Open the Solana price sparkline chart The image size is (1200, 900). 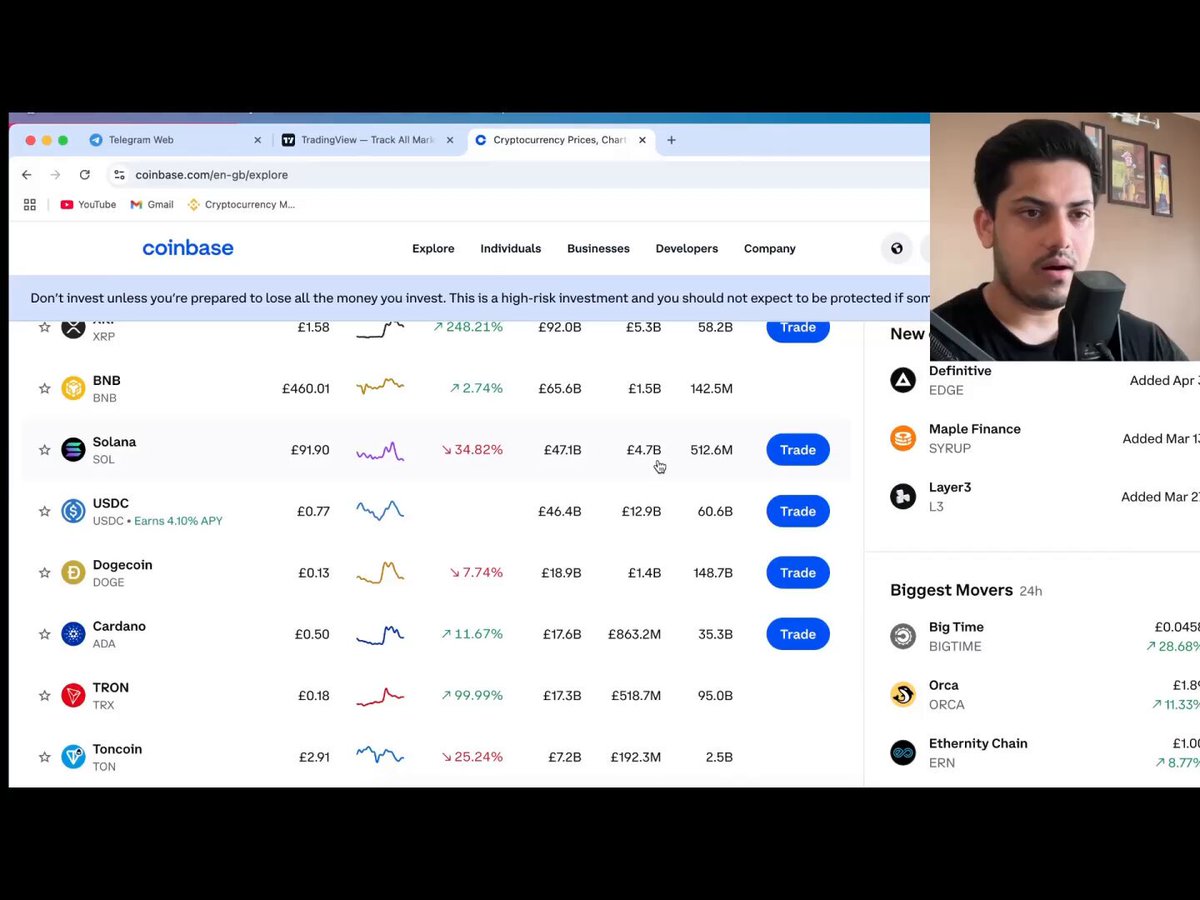pyautogui.click(x=380, y=451)
